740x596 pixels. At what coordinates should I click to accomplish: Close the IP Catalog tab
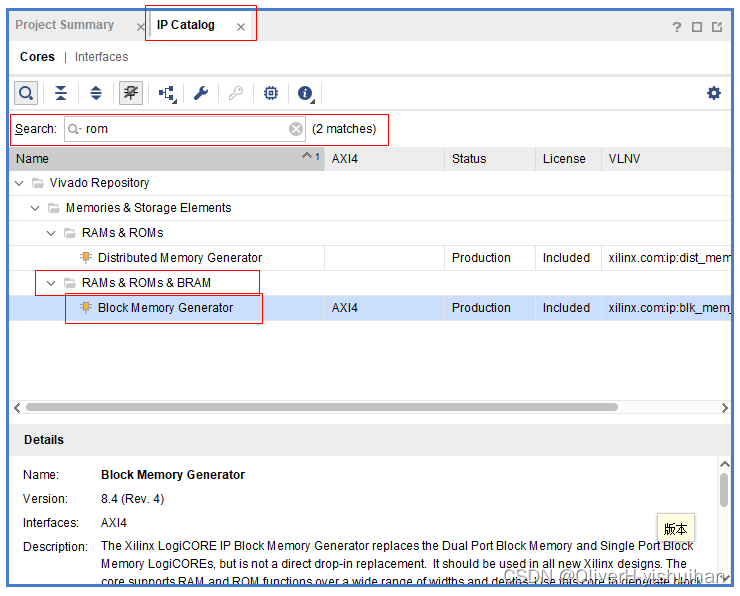[x=241, y=27]
